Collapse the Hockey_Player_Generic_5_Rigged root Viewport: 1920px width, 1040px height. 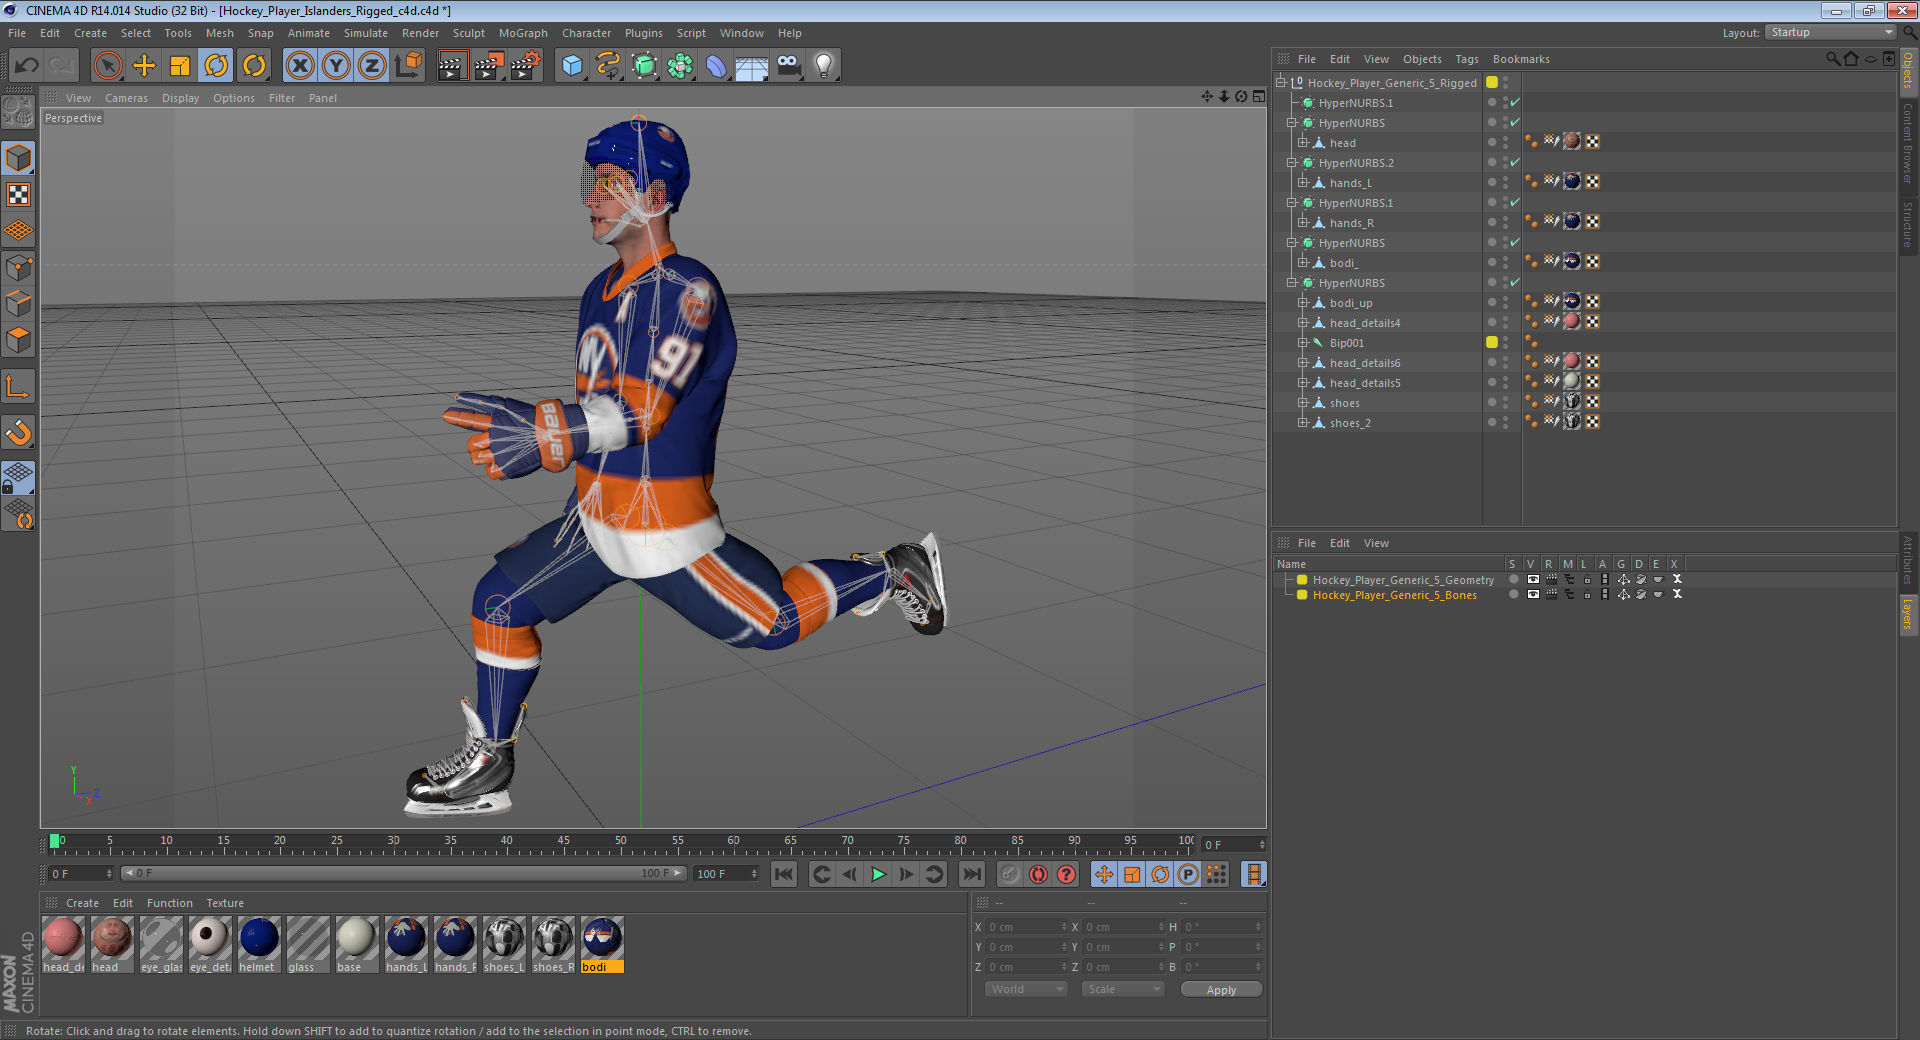pyautogui.click(x=1280, y=83)
